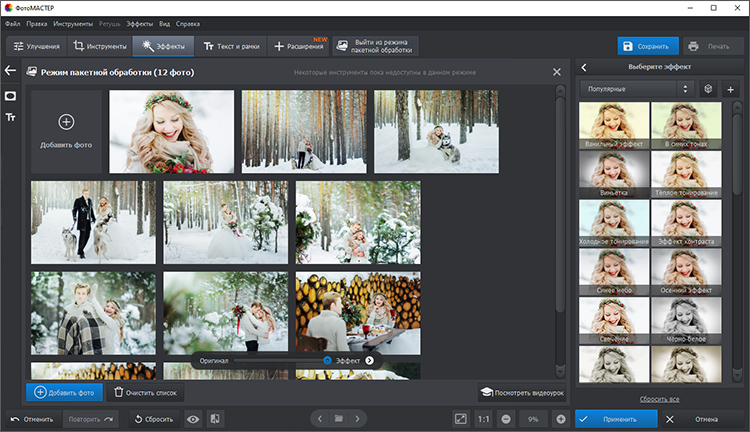Click the zoom in plus icon
750x432 pixels.
(x=561, y=419)
